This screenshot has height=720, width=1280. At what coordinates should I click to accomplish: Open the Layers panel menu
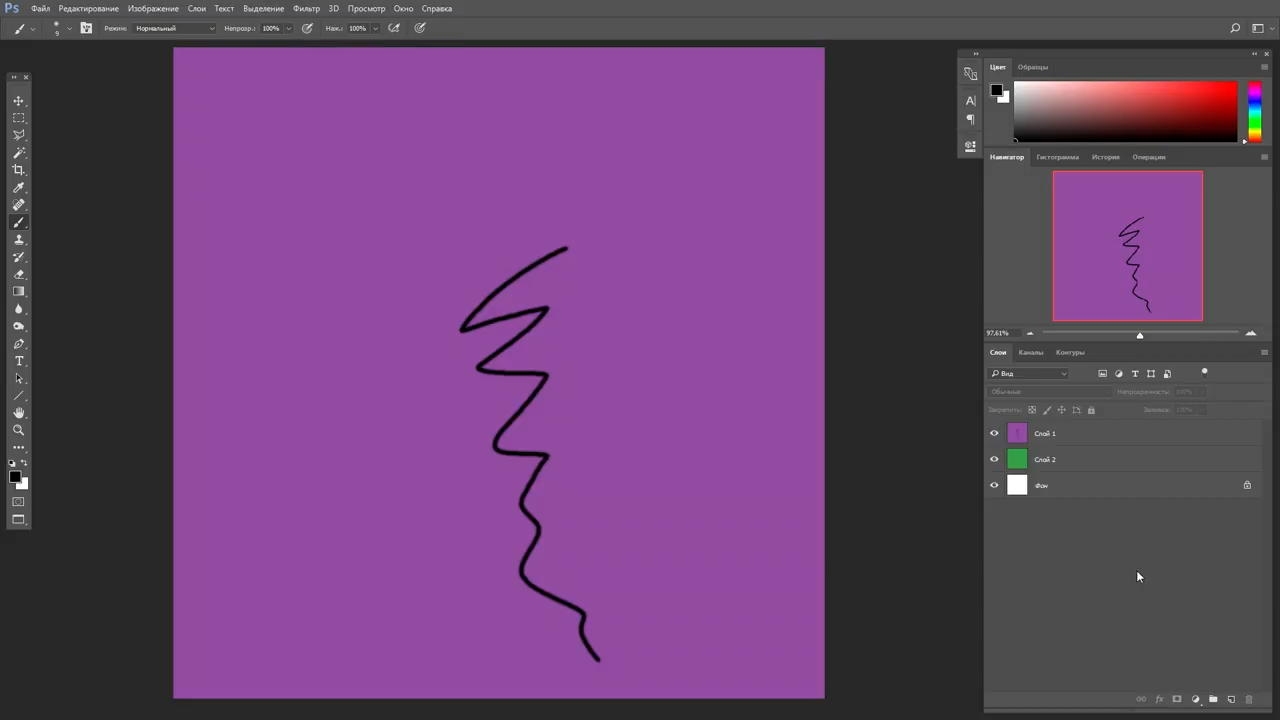coord(1264,352)
